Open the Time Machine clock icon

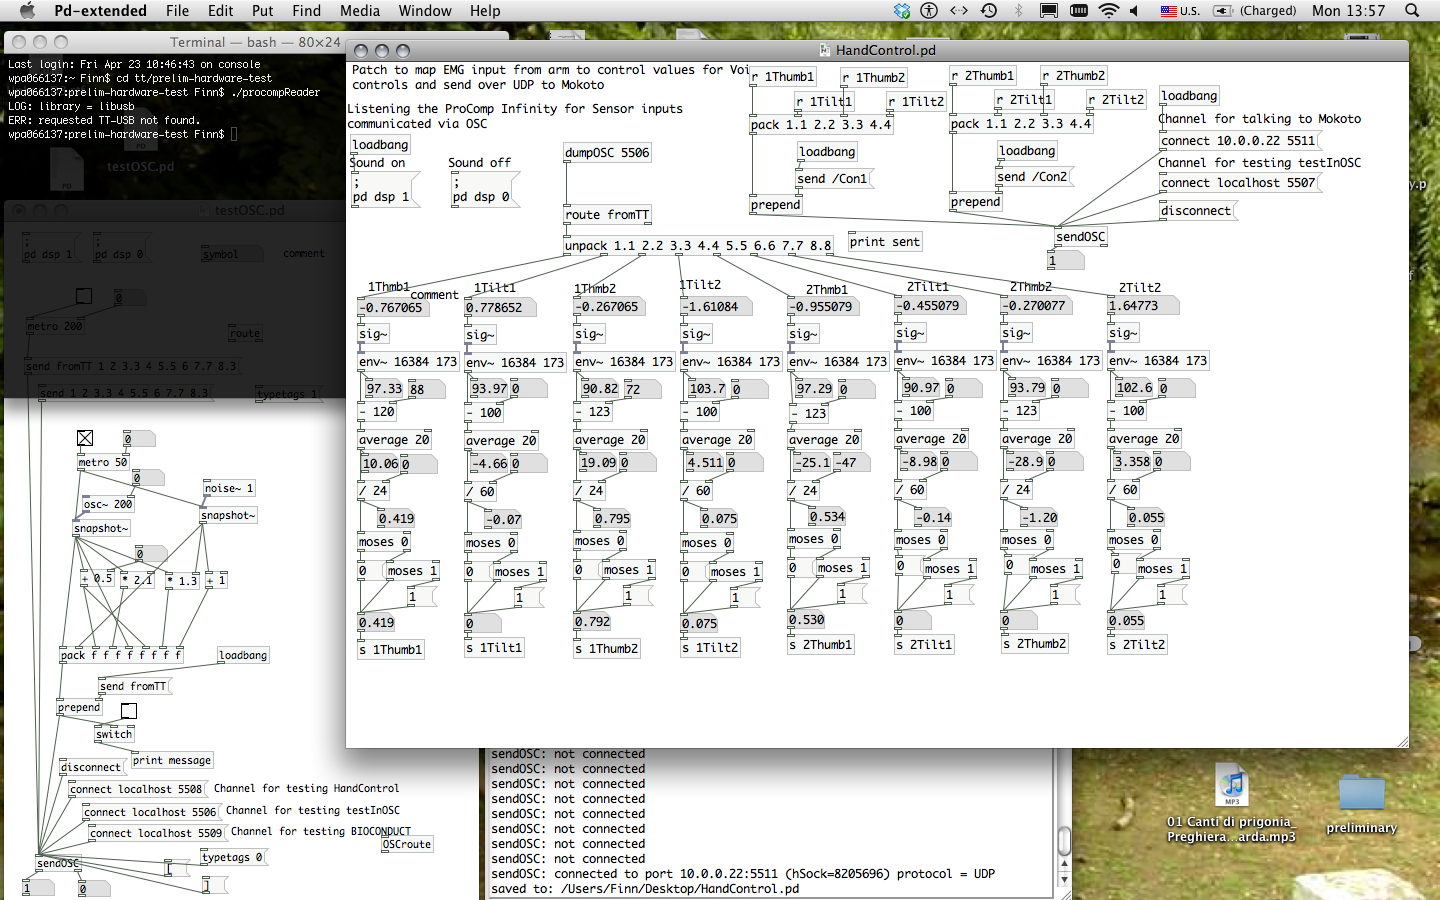click(x=989, y=11)
